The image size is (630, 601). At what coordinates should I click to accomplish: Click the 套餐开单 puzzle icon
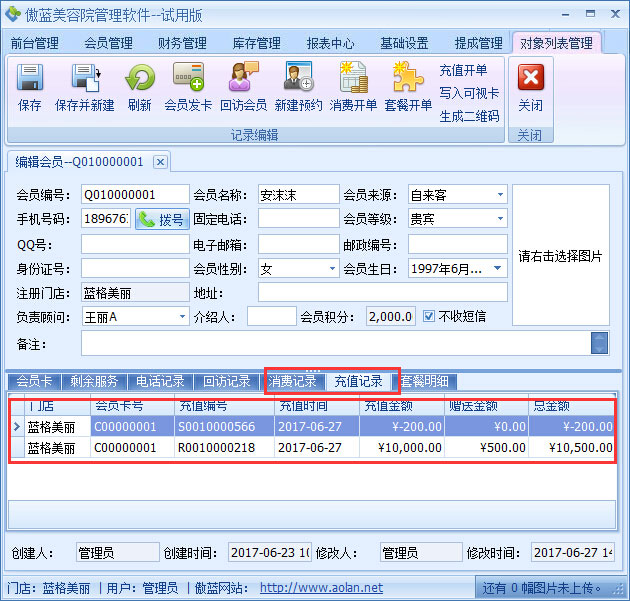pyautogui.click(x=408, y=79)
